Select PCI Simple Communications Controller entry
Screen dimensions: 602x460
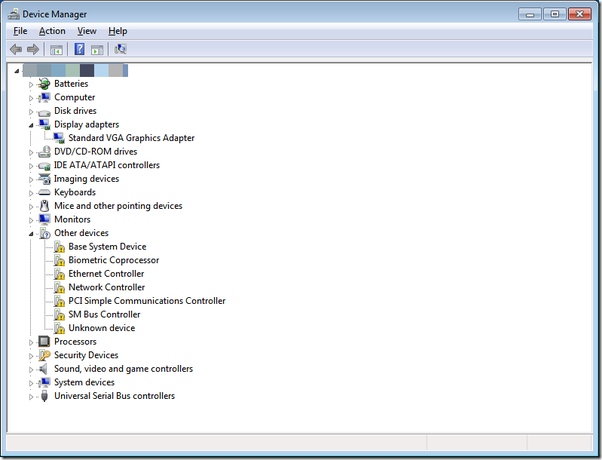[146, 301]
